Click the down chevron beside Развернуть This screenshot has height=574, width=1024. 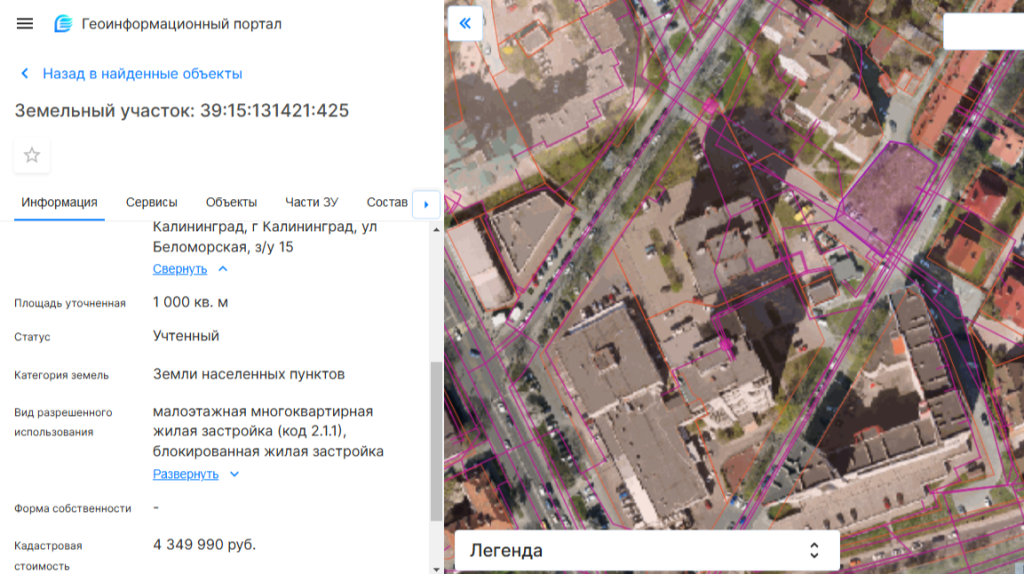pyautogui.click(x=235, y=474)
